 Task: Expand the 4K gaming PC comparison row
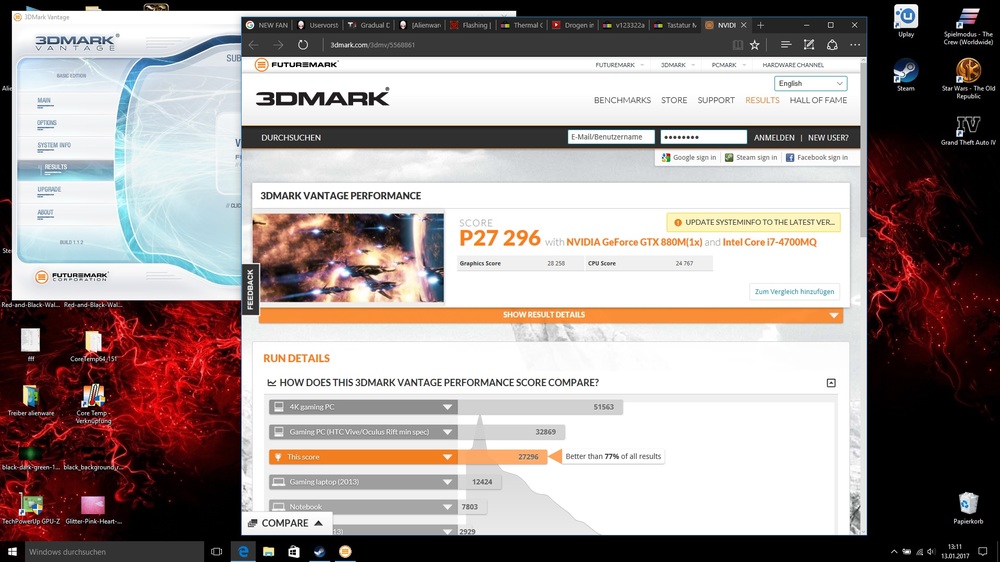coord(447,407)
